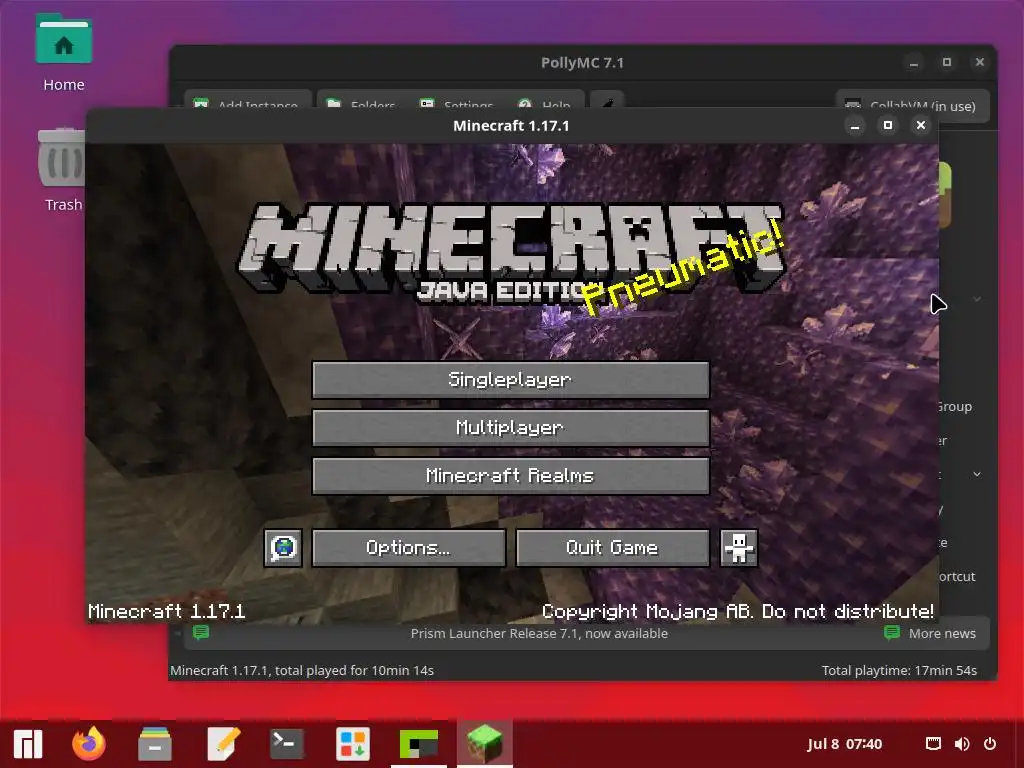
Task: Open Minecraft Realms
Action: 511,475
